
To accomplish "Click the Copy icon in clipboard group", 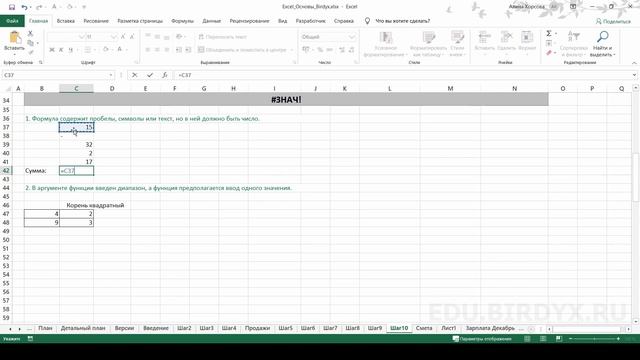I will tap(31, 43).
